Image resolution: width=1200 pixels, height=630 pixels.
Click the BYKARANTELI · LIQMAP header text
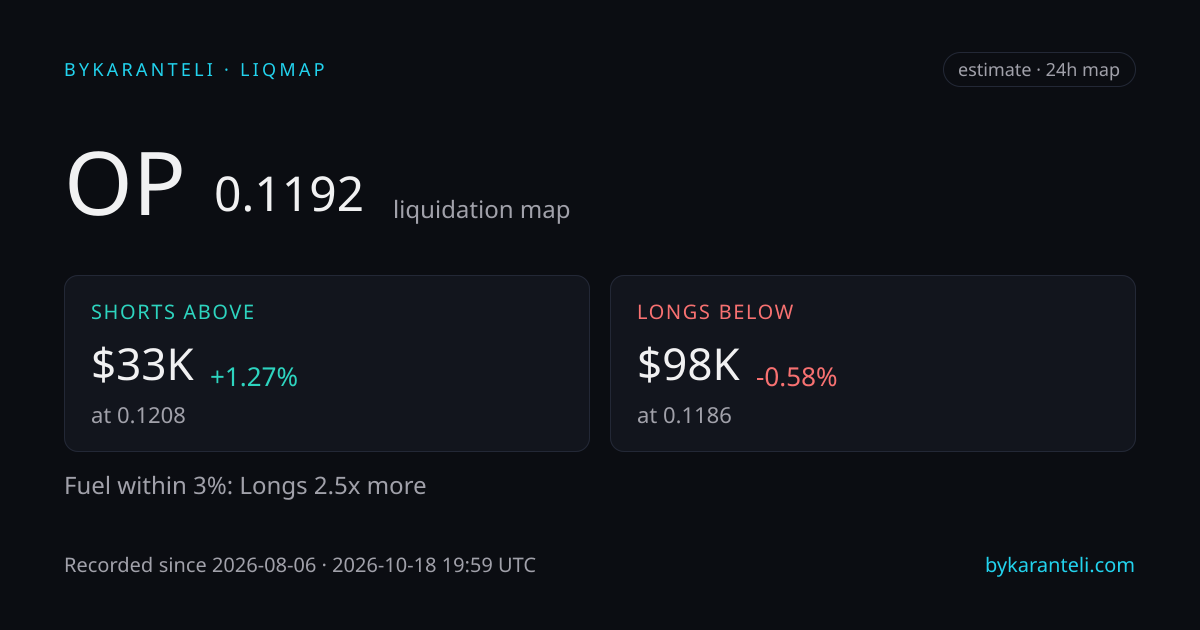[195, 70]
